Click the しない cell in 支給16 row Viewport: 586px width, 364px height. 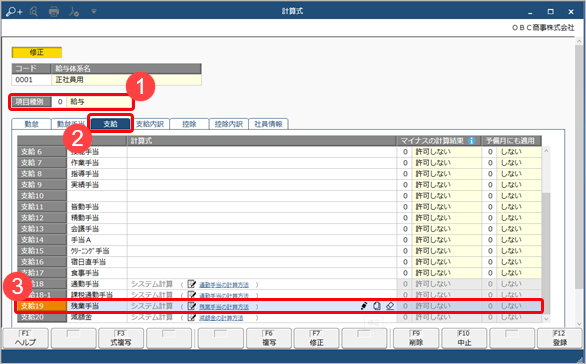(x=519, y=262)
